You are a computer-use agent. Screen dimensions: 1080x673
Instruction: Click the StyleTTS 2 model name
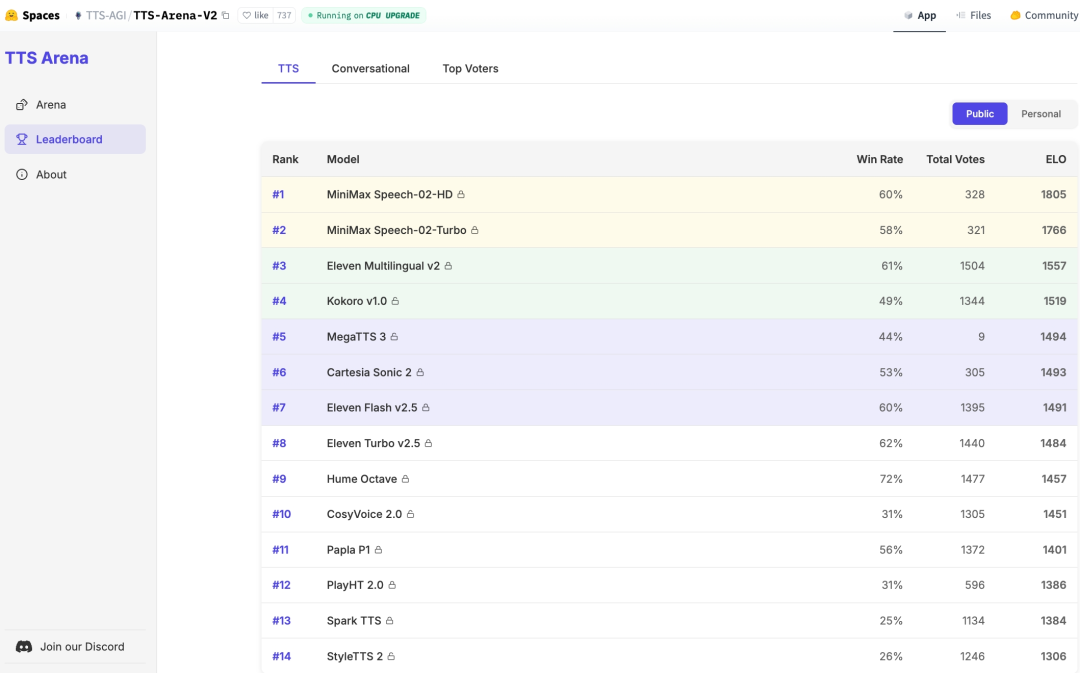(x=355, y=656)
